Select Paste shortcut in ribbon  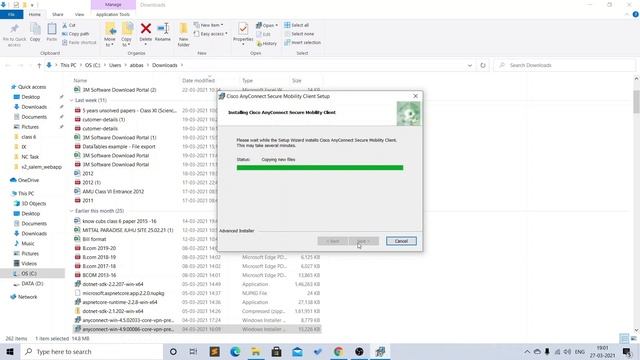(79, 42)
